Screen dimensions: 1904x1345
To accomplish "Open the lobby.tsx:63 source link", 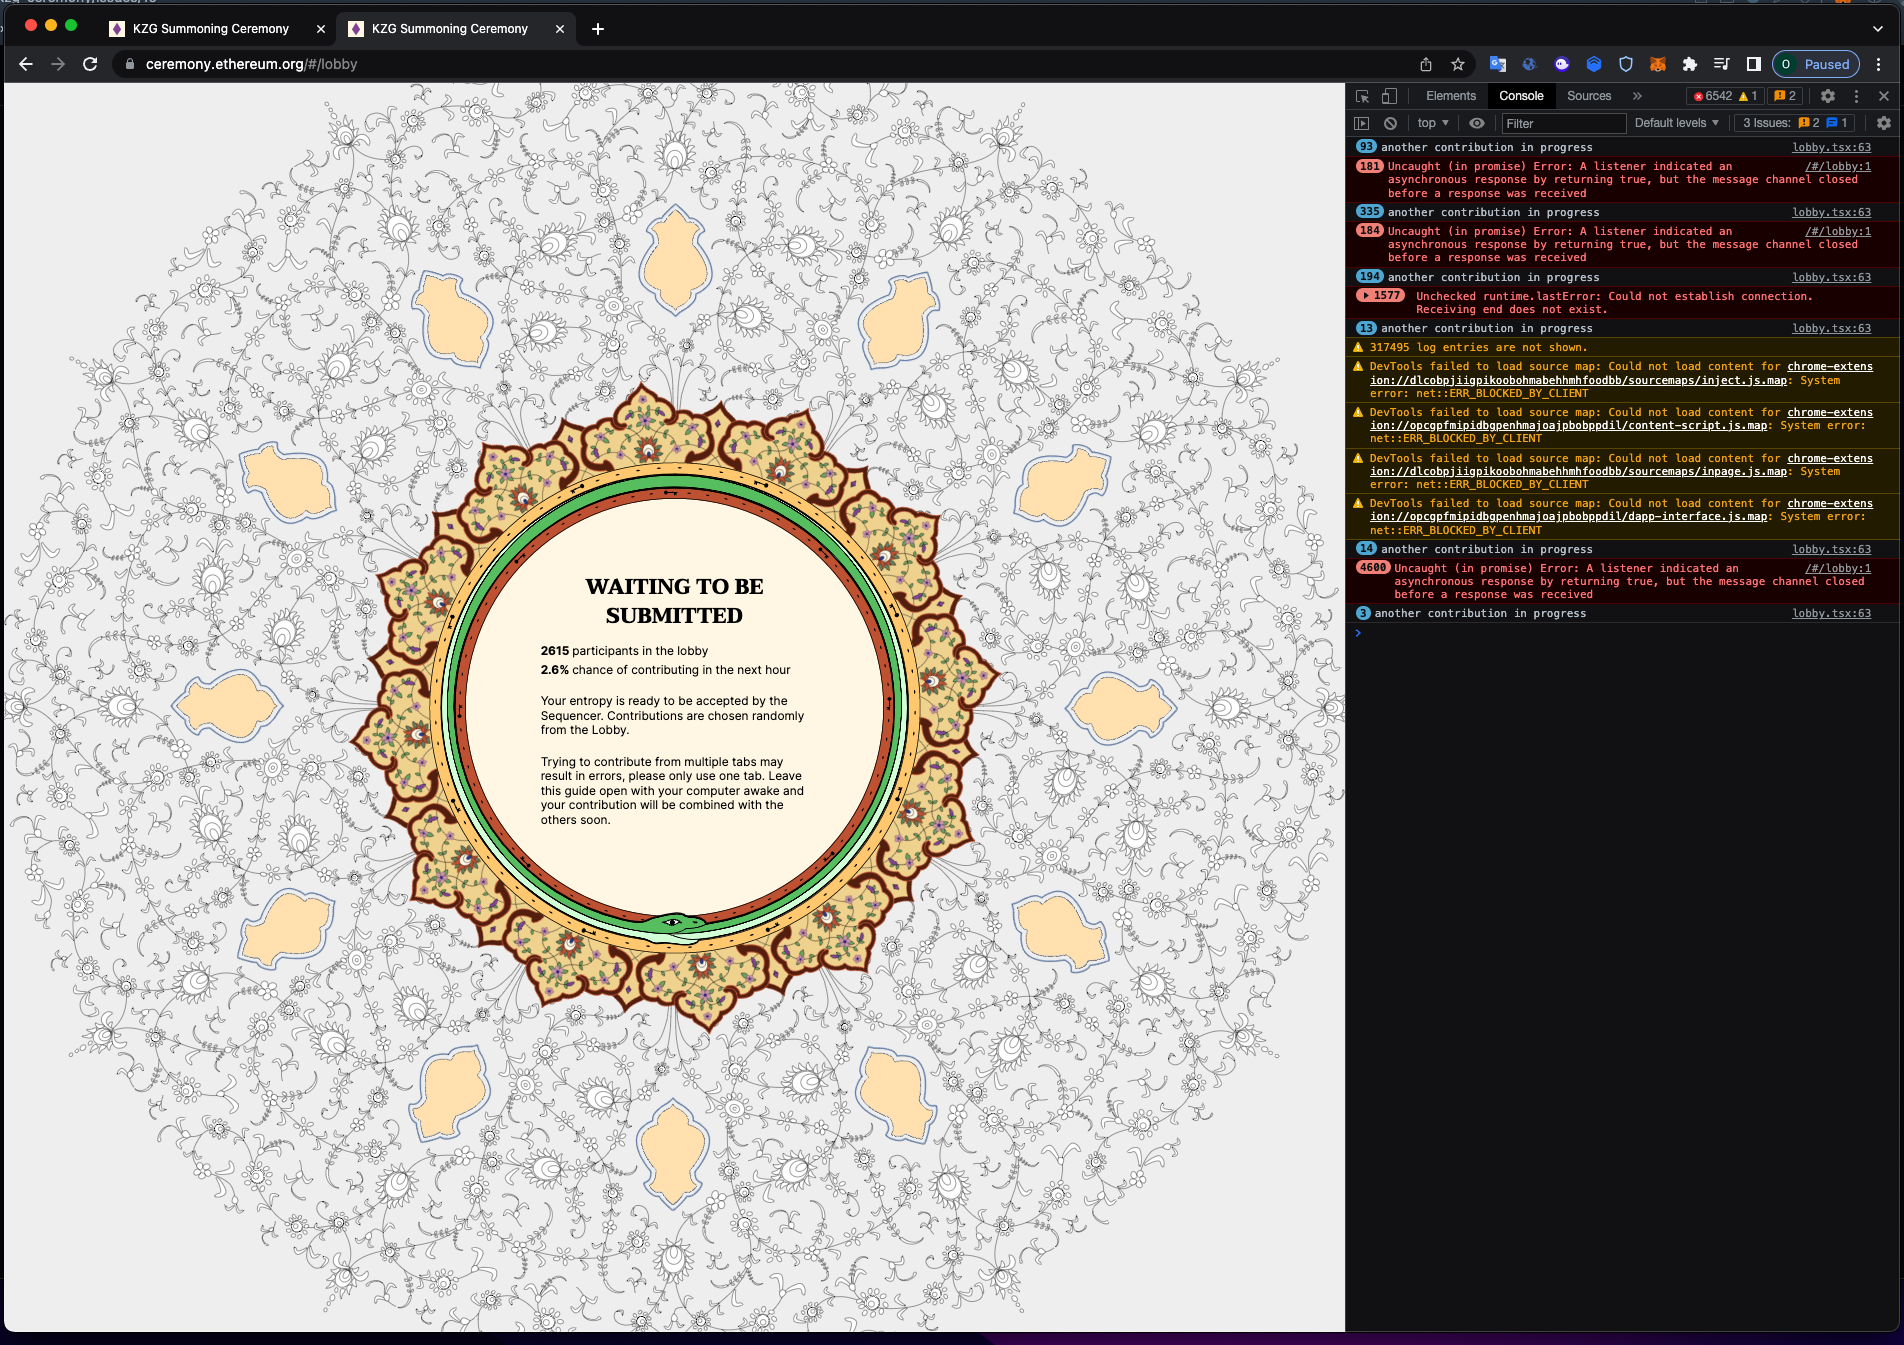I will tap(1831, 147).
